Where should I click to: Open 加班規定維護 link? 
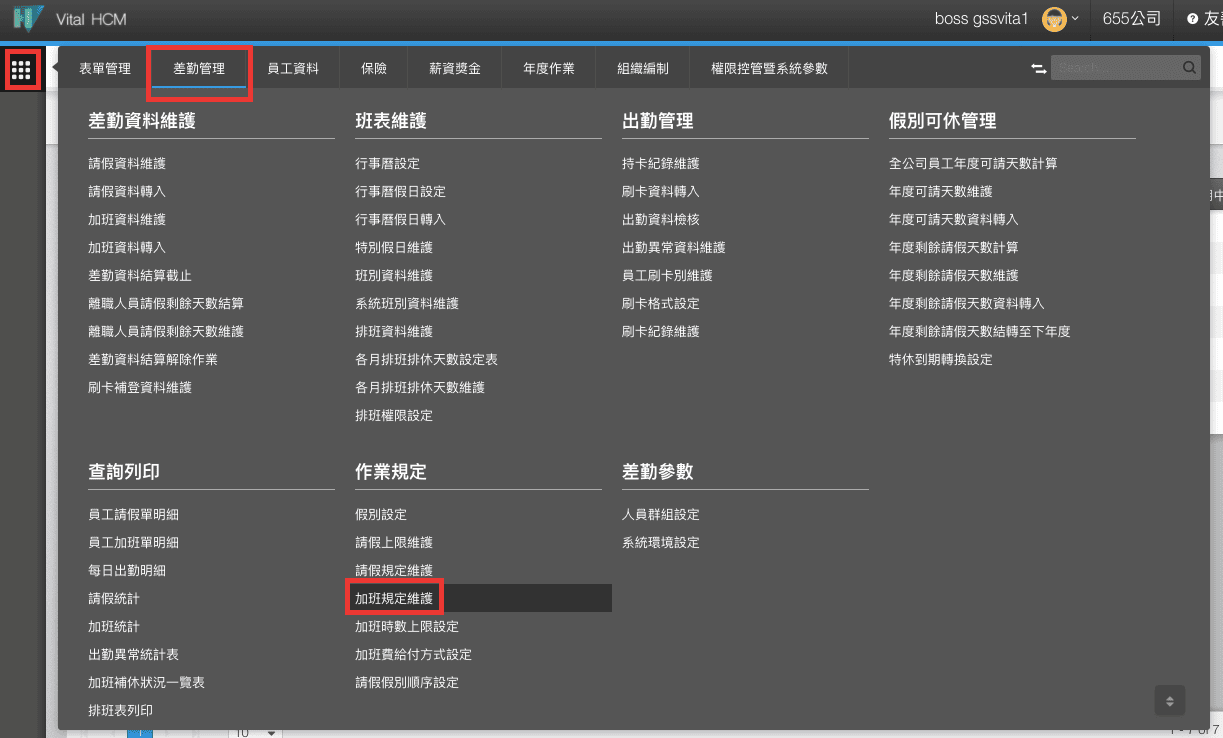394,598
